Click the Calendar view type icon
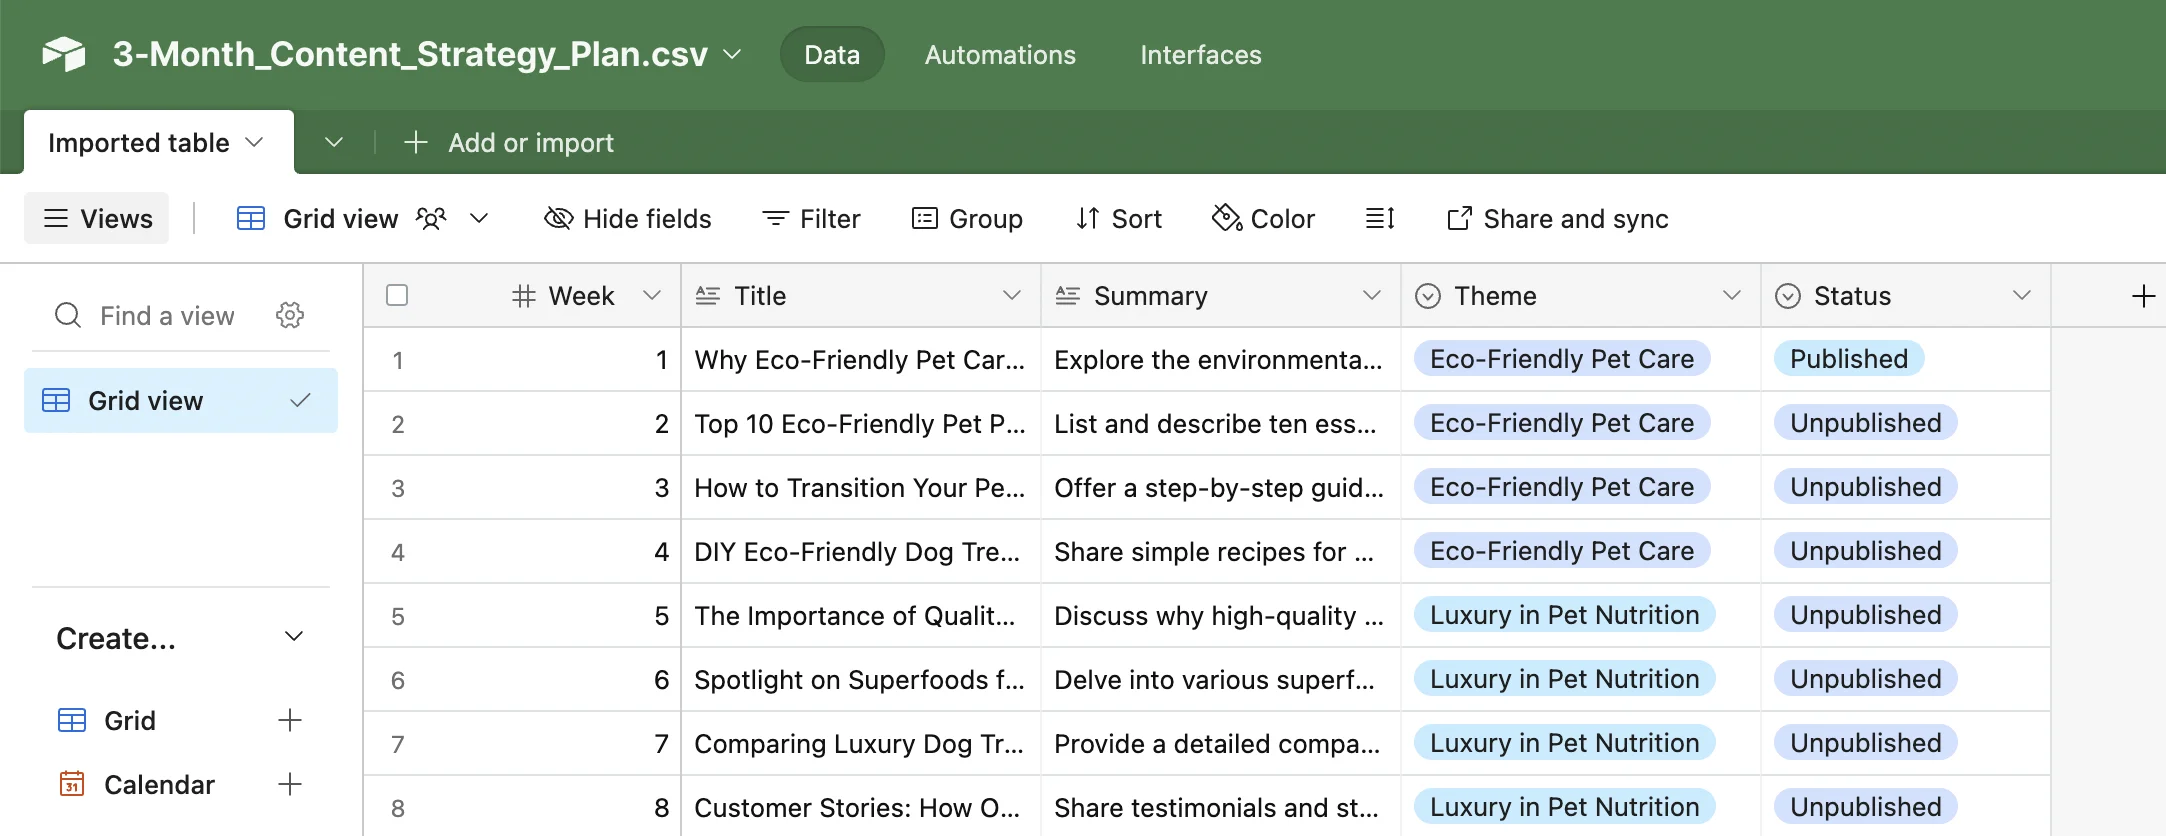Screen dimensions: 2166x836 click(72, 784)
